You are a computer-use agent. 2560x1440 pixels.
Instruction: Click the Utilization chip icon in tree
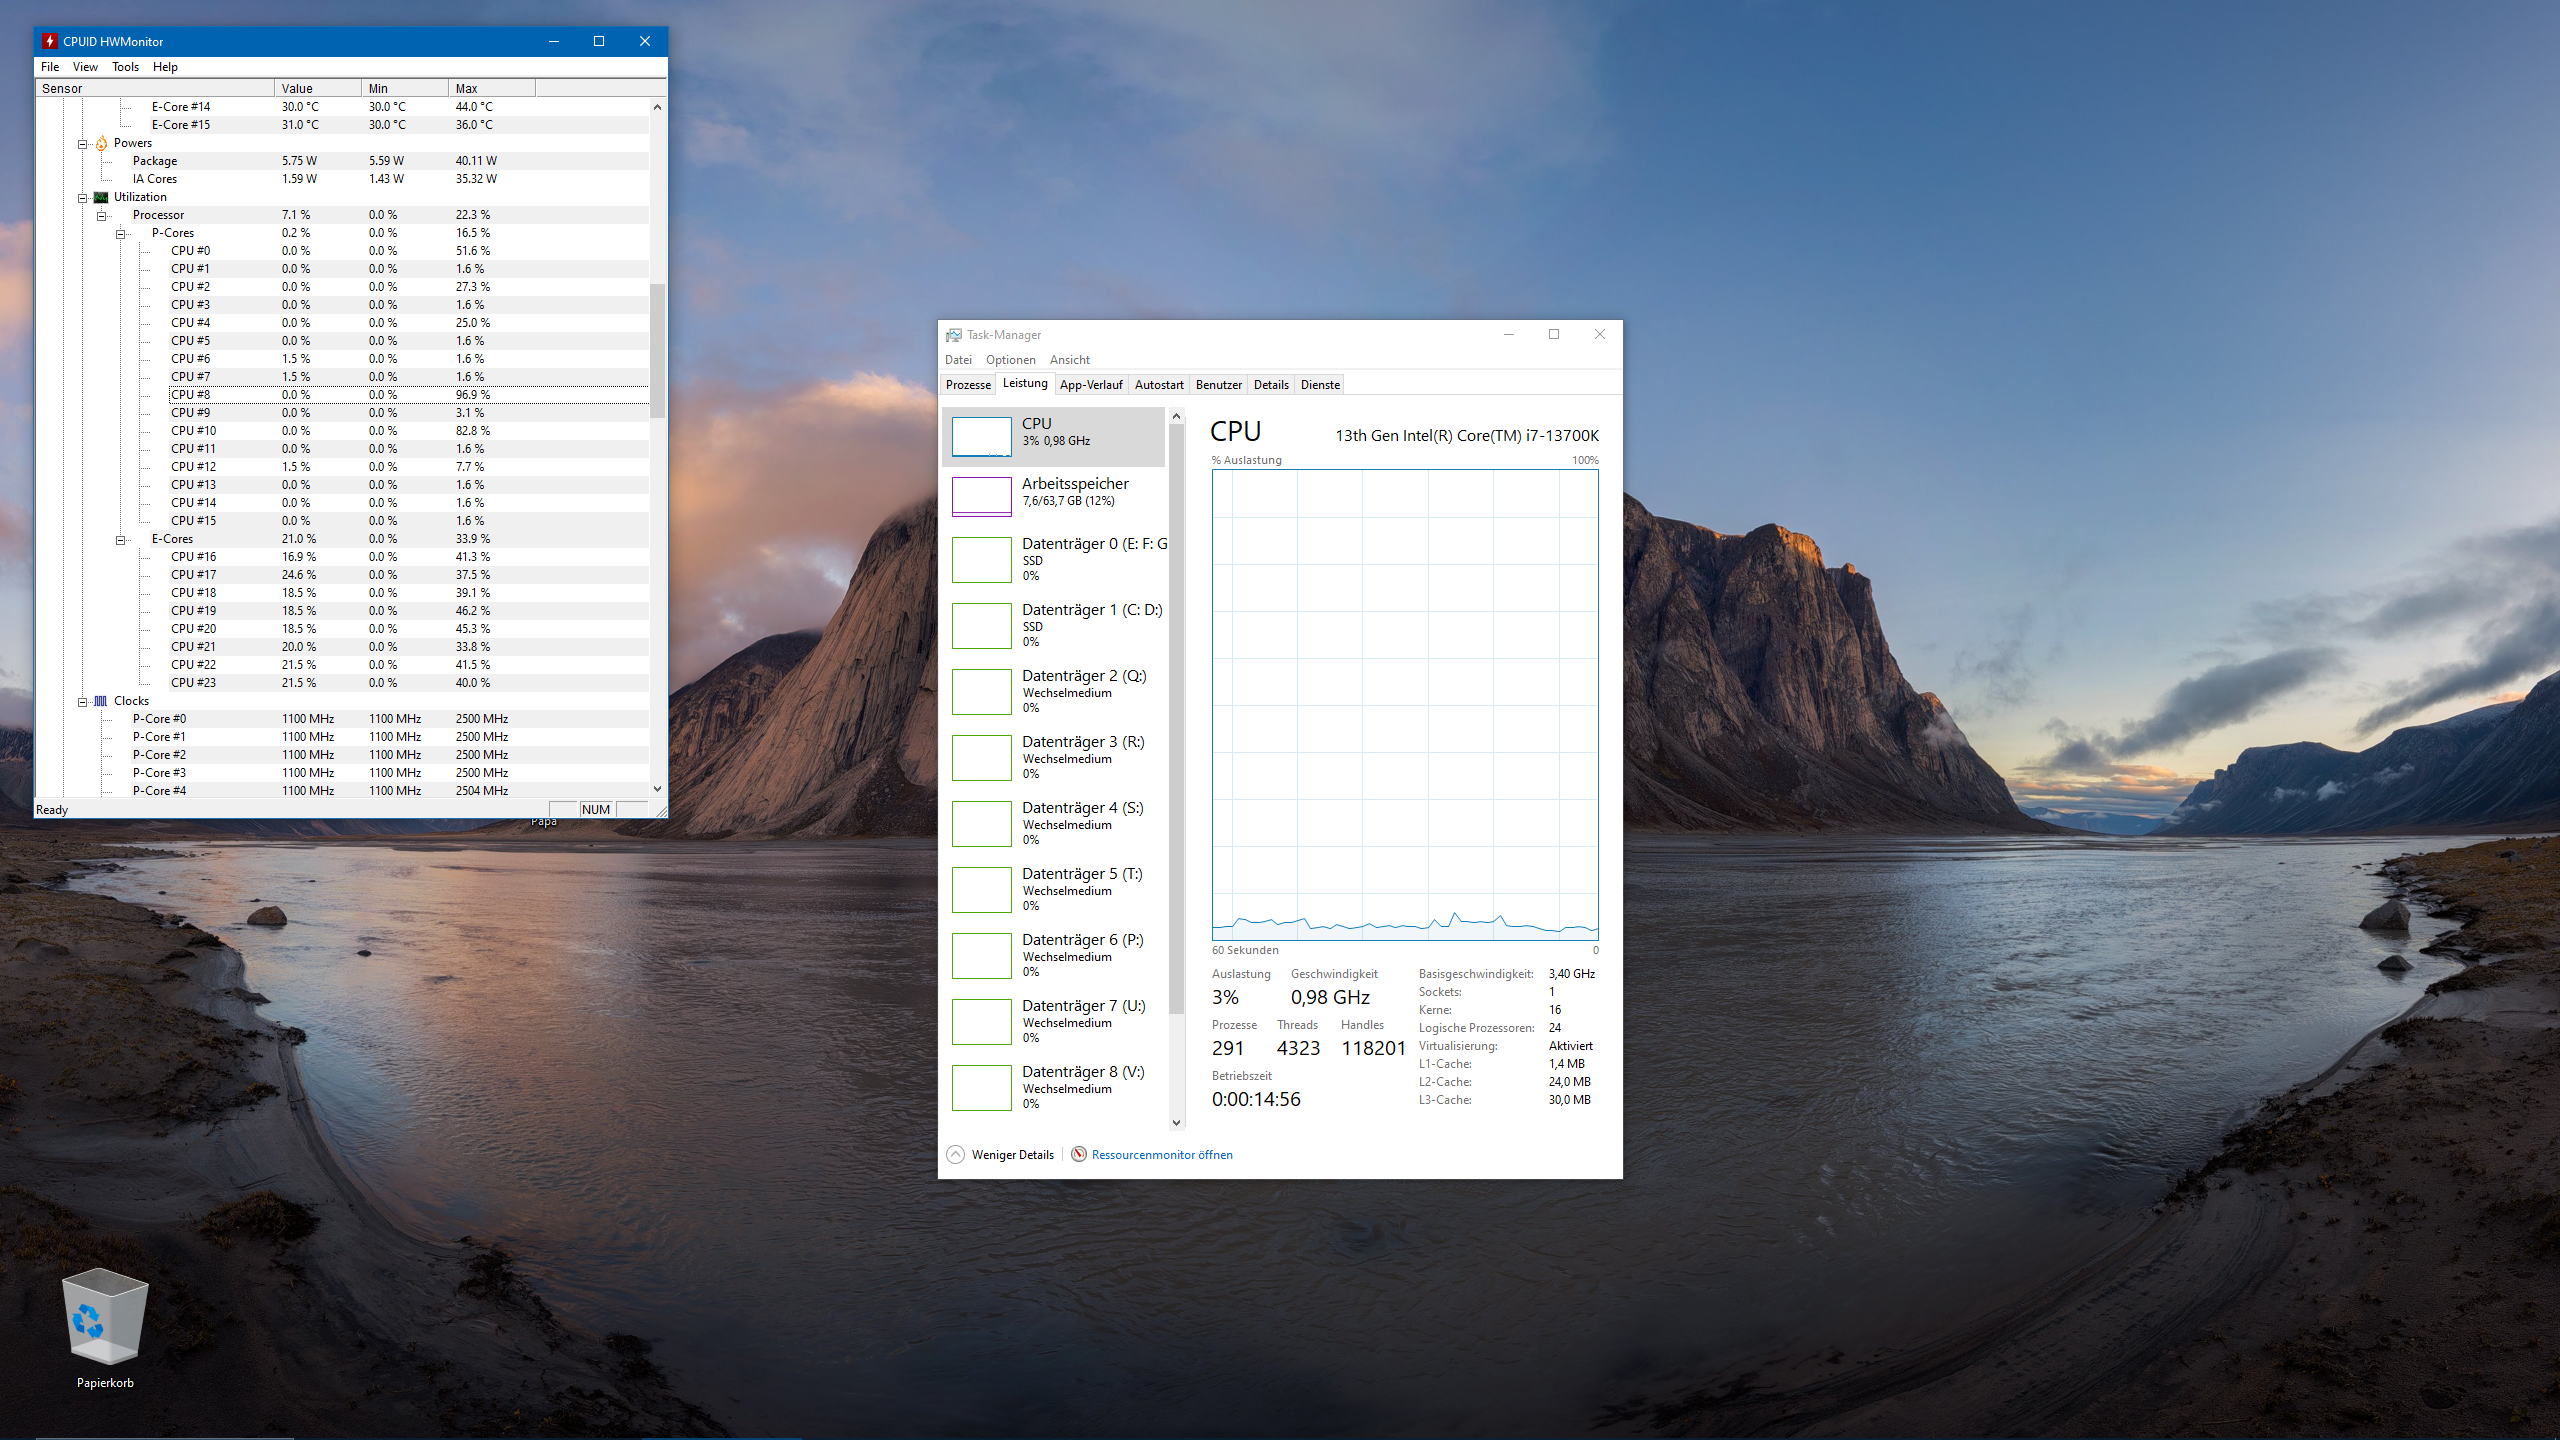[x=101, y=198]
